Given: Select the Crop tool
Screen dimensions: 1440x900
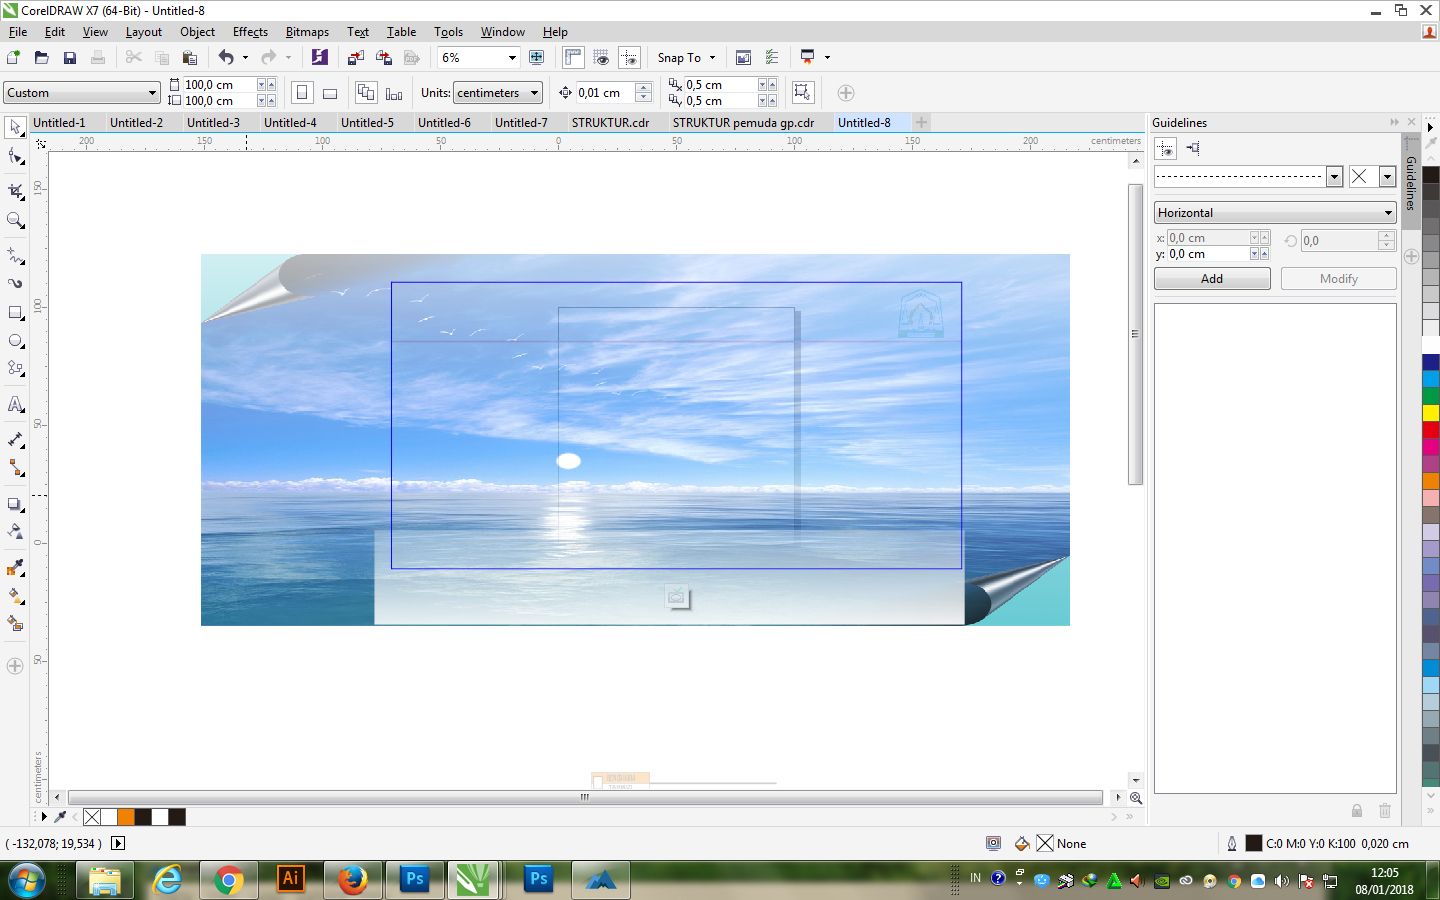Looking at the screenshot, I should [15, 190].
